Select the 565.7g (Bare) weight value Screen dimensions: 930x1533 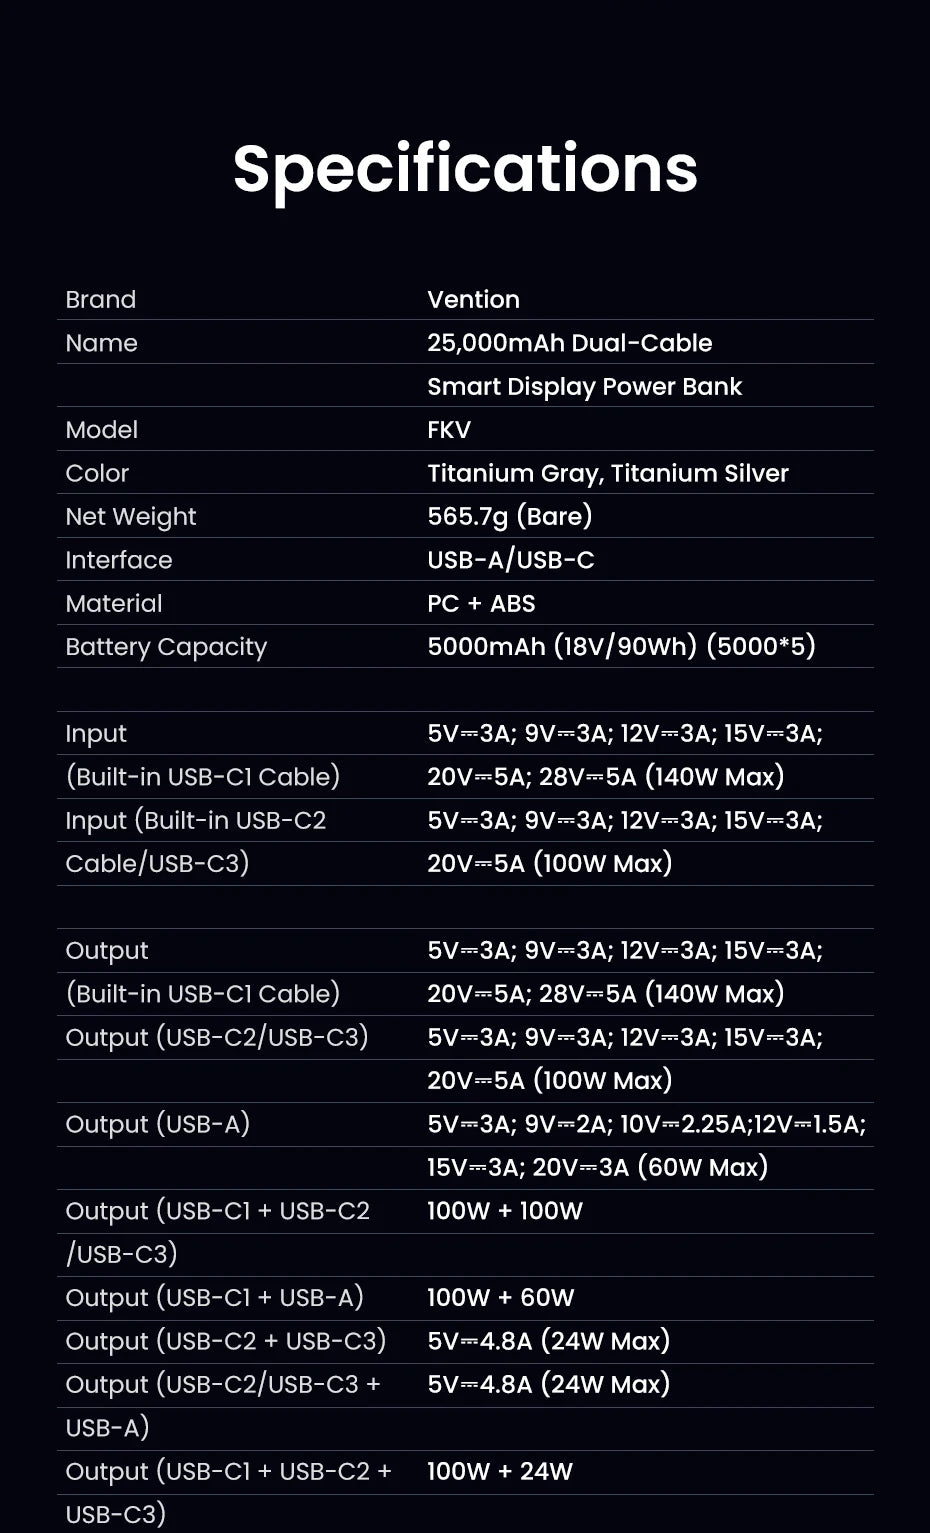click(509, 516)
